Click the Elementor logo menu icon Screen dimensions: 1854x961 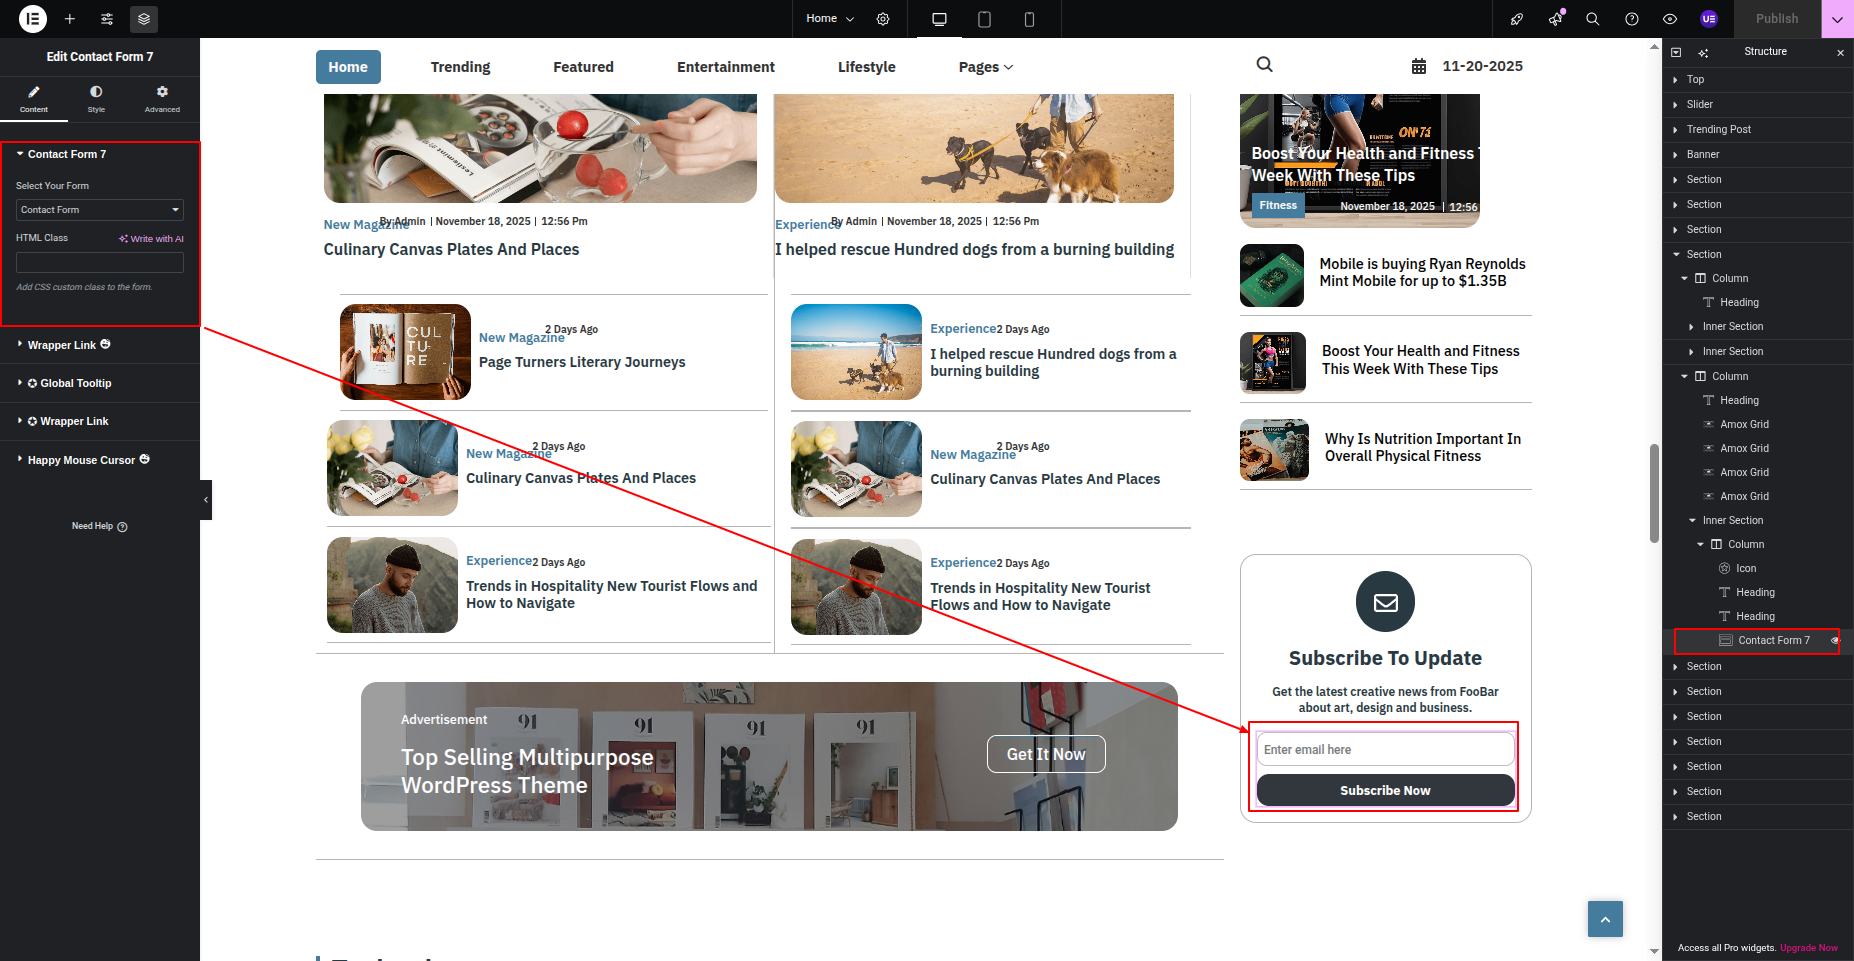pyautogui.click(x=33, y=19)
